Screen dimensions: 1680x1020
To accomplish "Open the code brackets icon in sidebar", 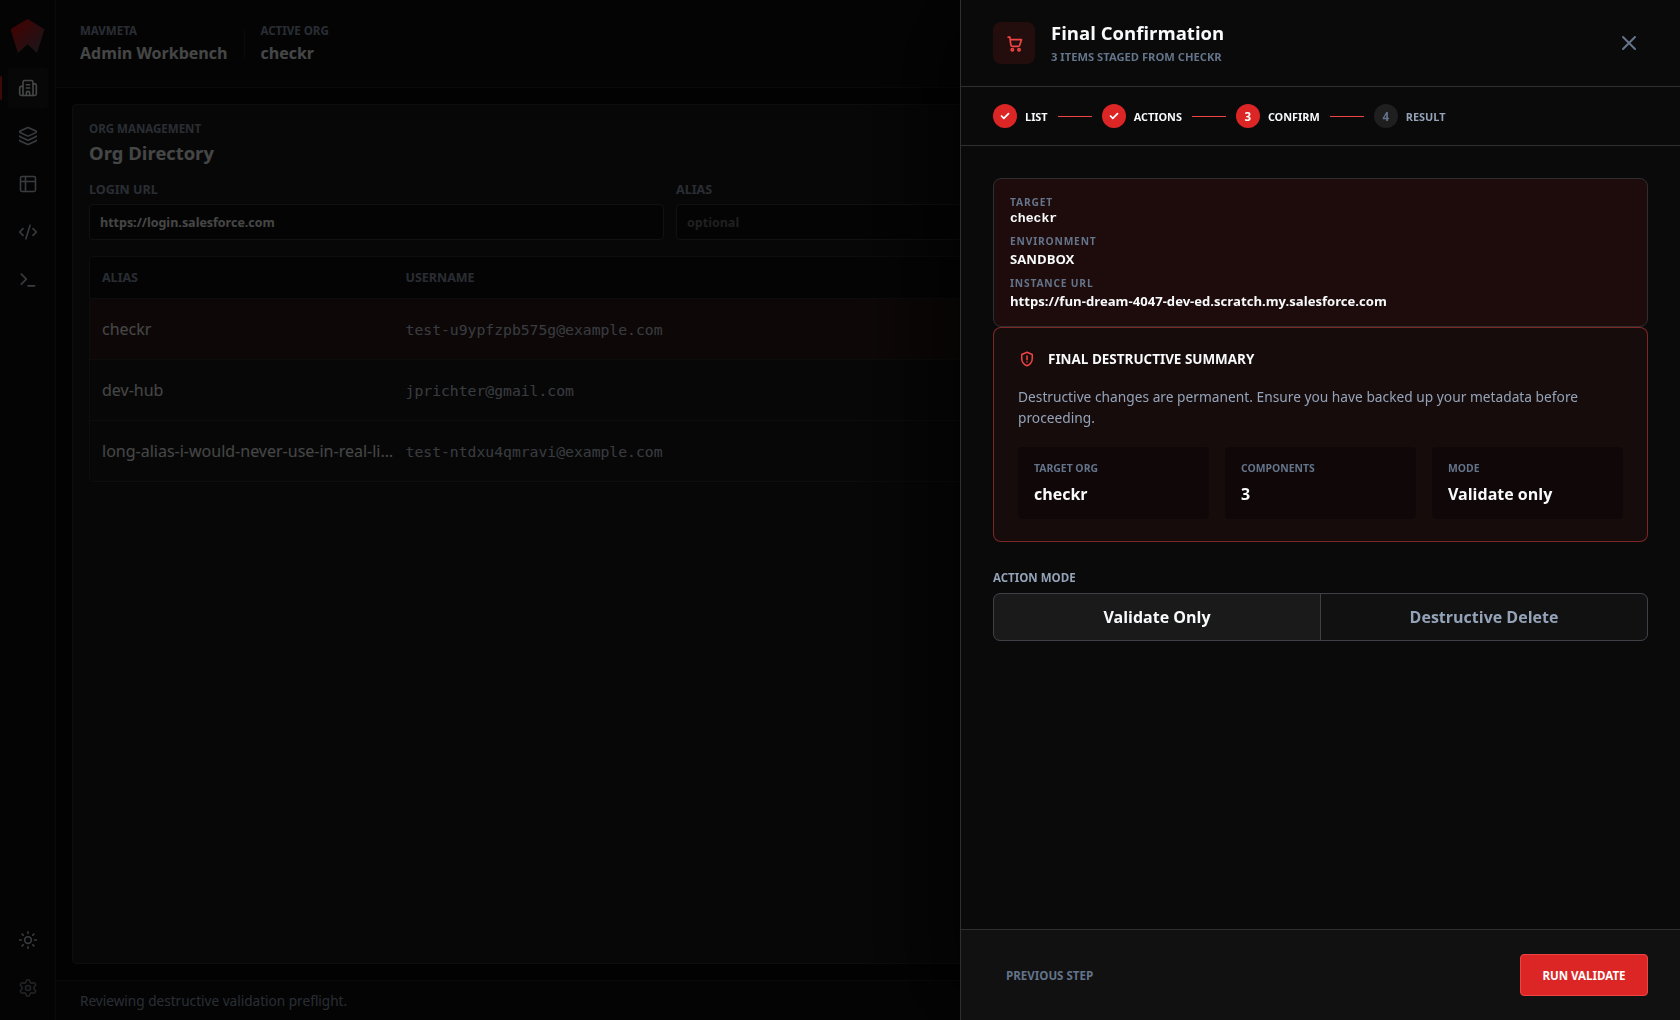I will (28, 232).
